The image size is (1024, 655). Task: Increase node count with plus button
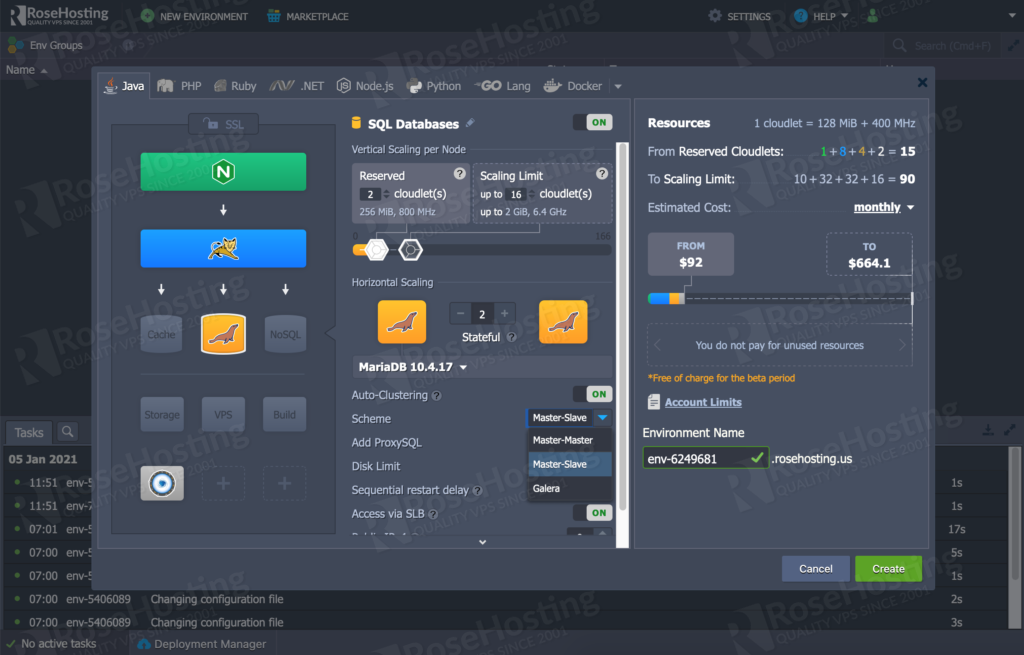504,313
